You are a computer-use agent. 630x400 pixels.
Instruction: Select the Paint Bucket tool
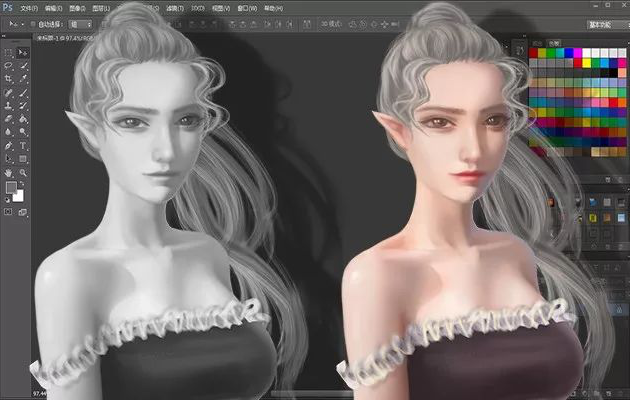point(23,119)
